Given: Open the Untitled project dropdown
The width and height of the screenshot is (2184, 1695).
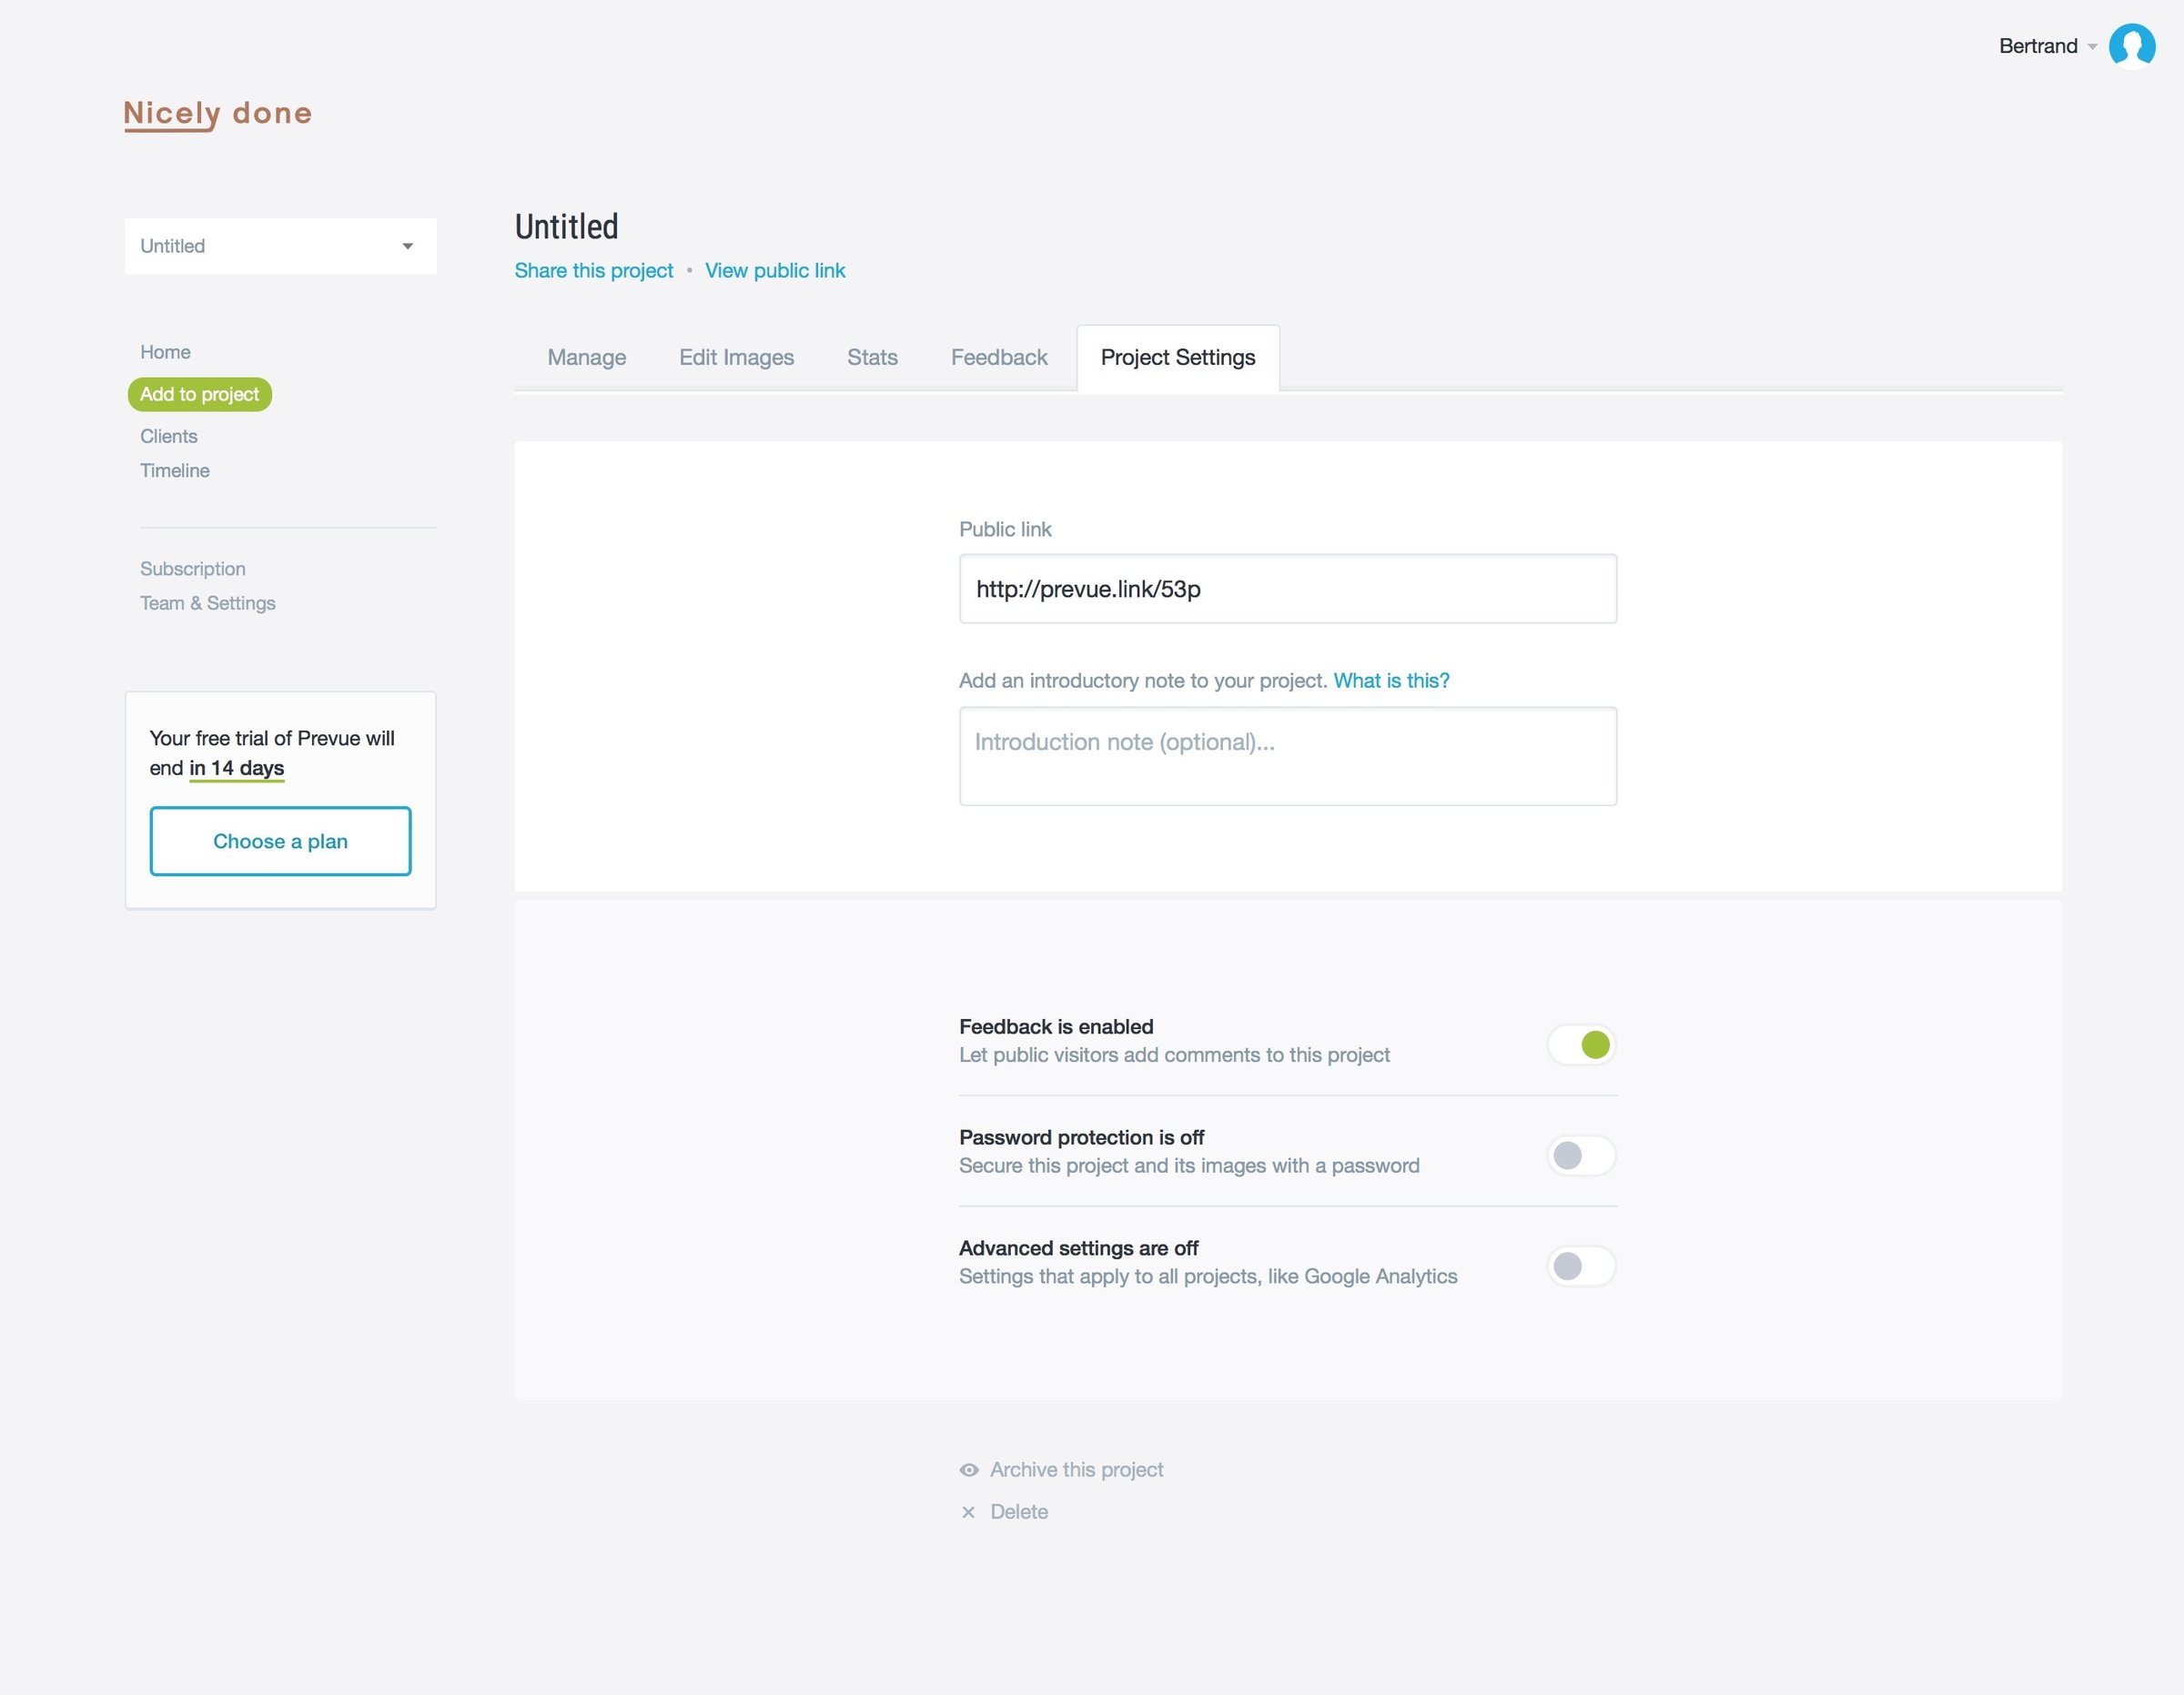Looking at the screenshot, I should coord(280,246).
